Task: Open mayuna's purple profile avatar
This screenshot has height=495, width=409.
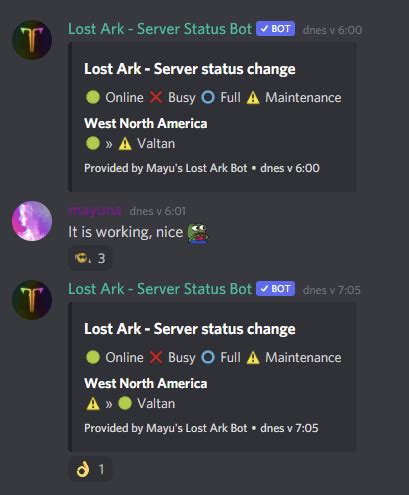Action: 32,221
